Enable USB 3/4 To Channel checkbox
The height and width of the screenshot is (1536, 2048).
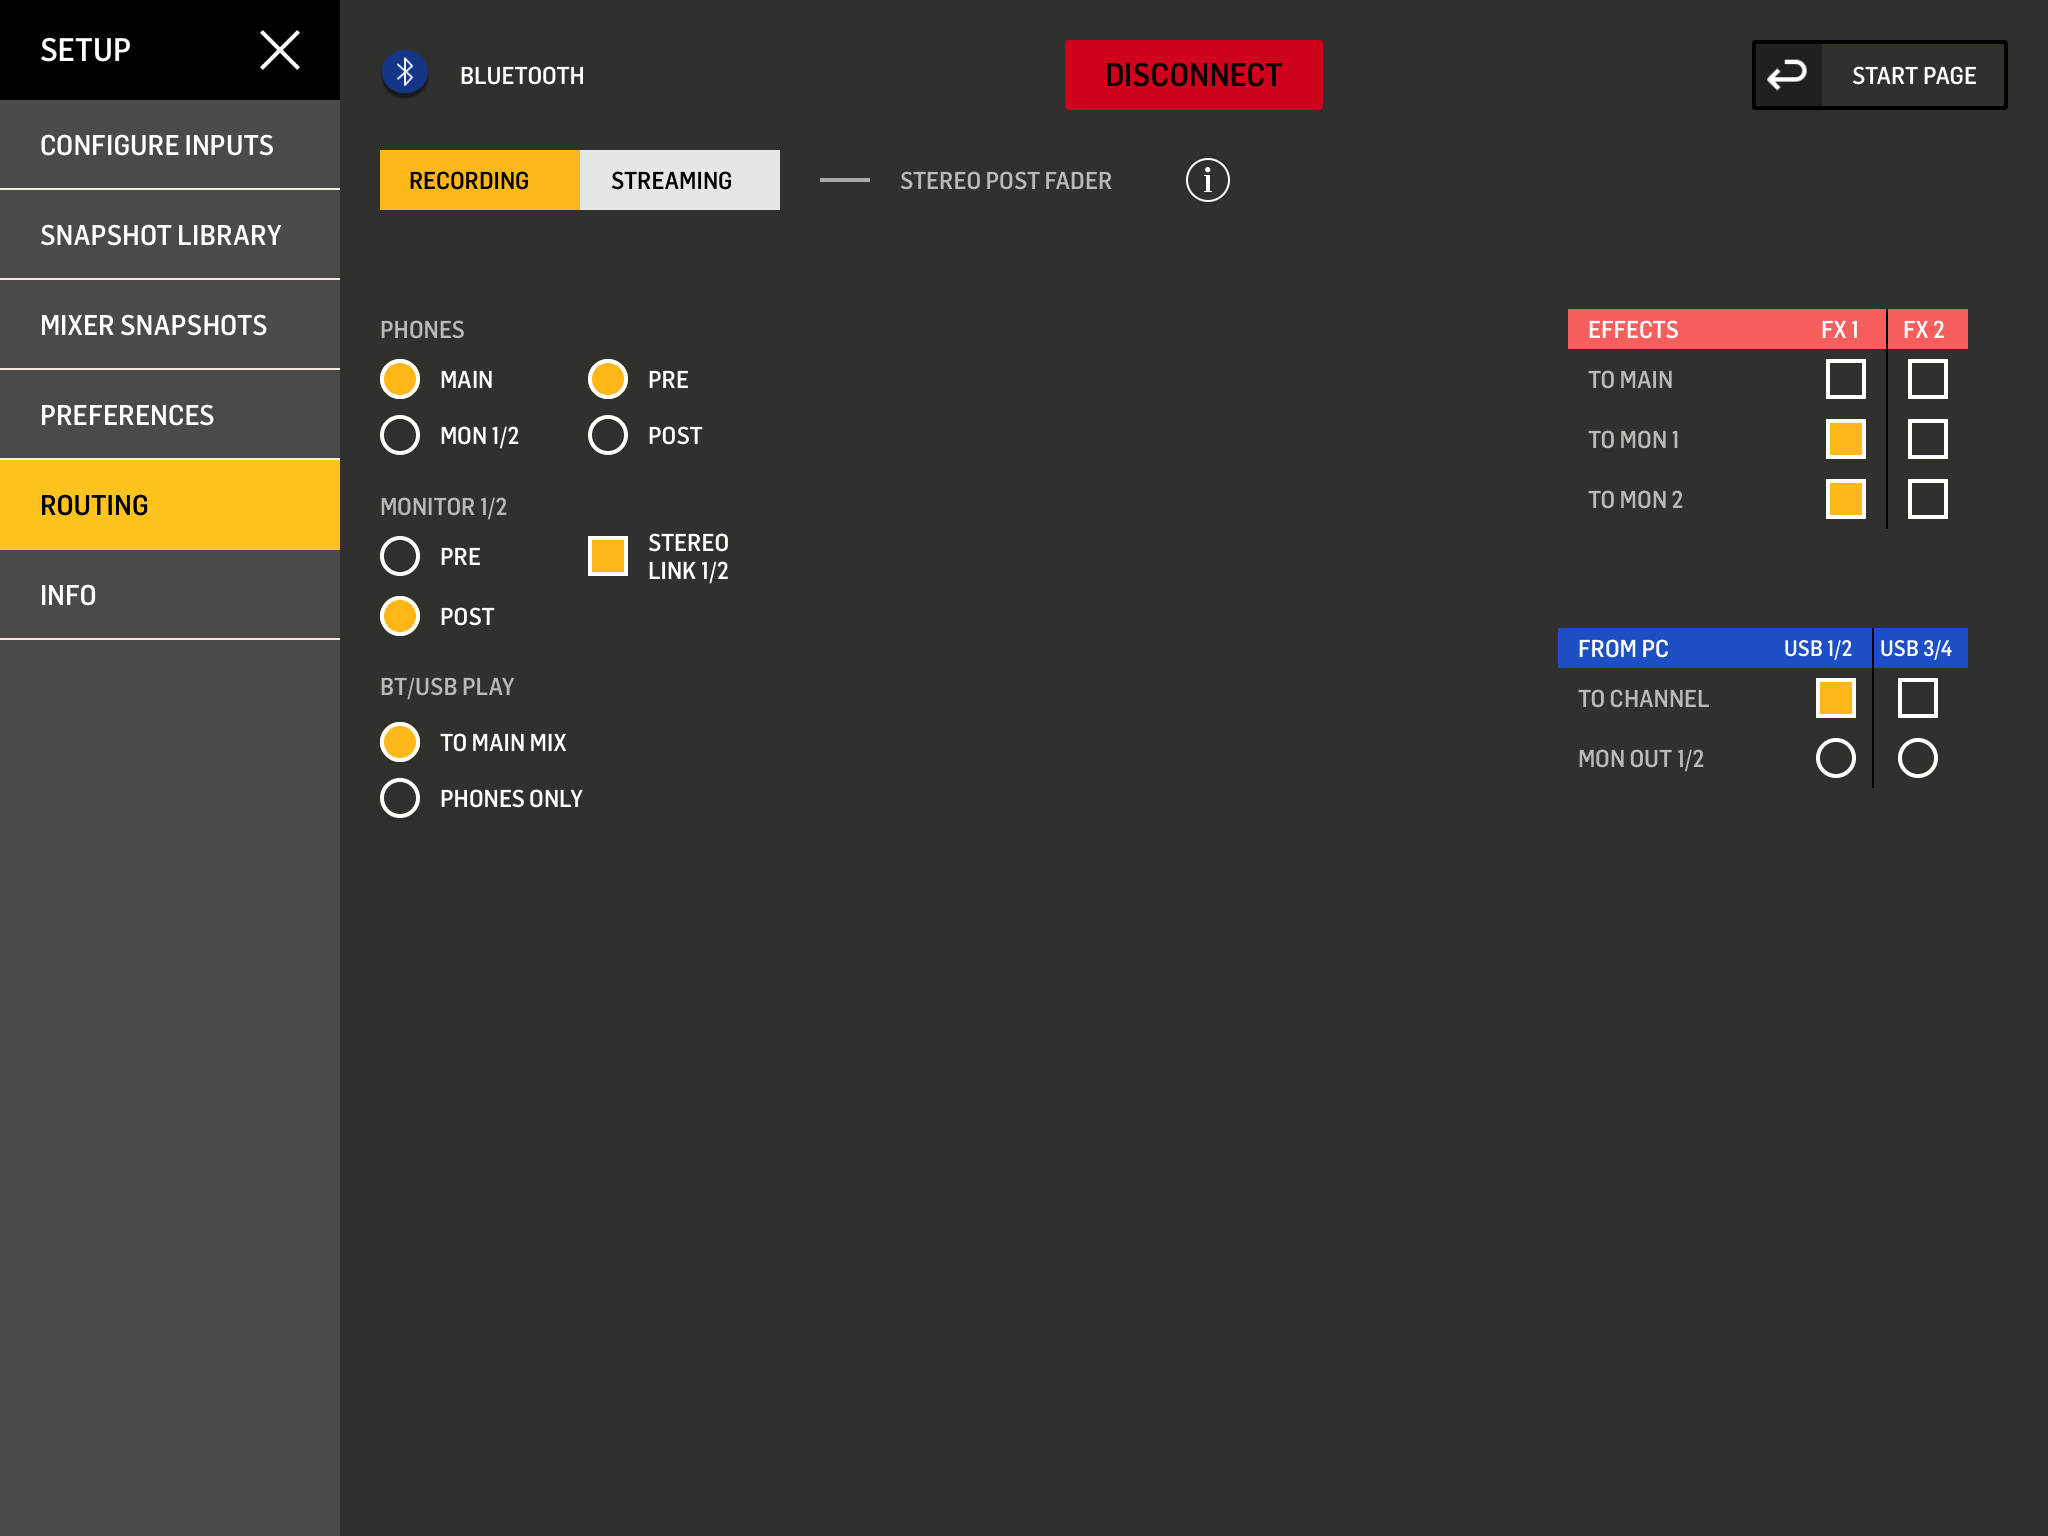click(x=1917, y=698)
